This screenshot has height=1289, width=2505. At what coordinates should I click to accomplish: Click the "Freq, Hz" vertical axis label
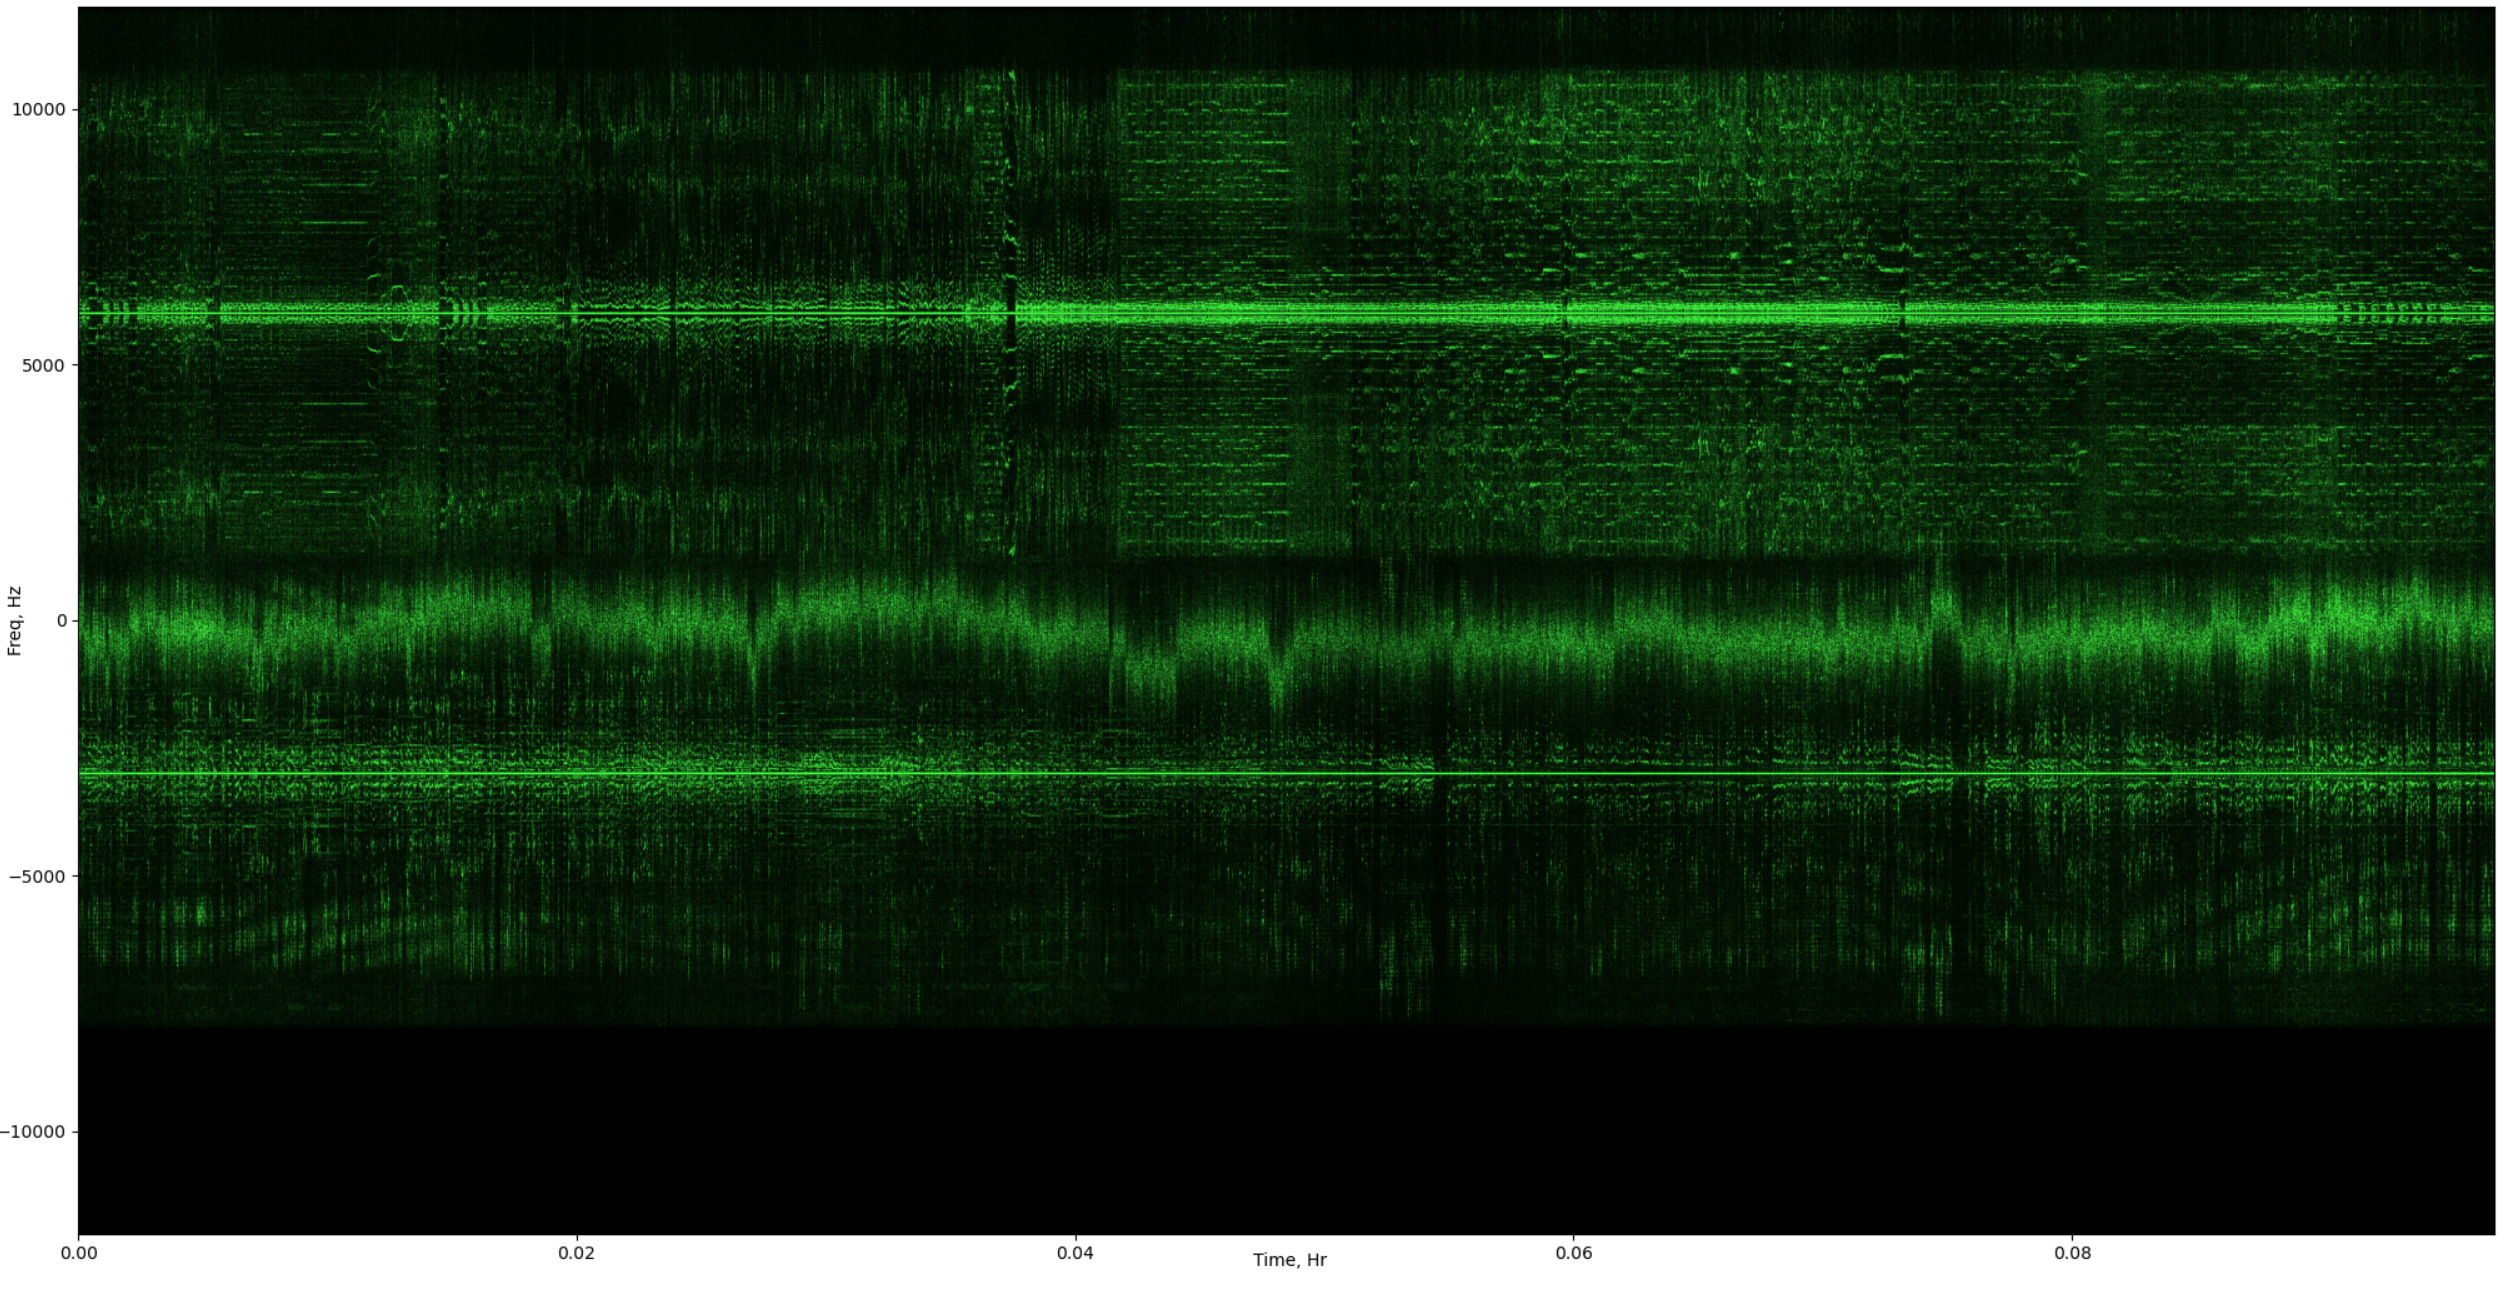14,621
